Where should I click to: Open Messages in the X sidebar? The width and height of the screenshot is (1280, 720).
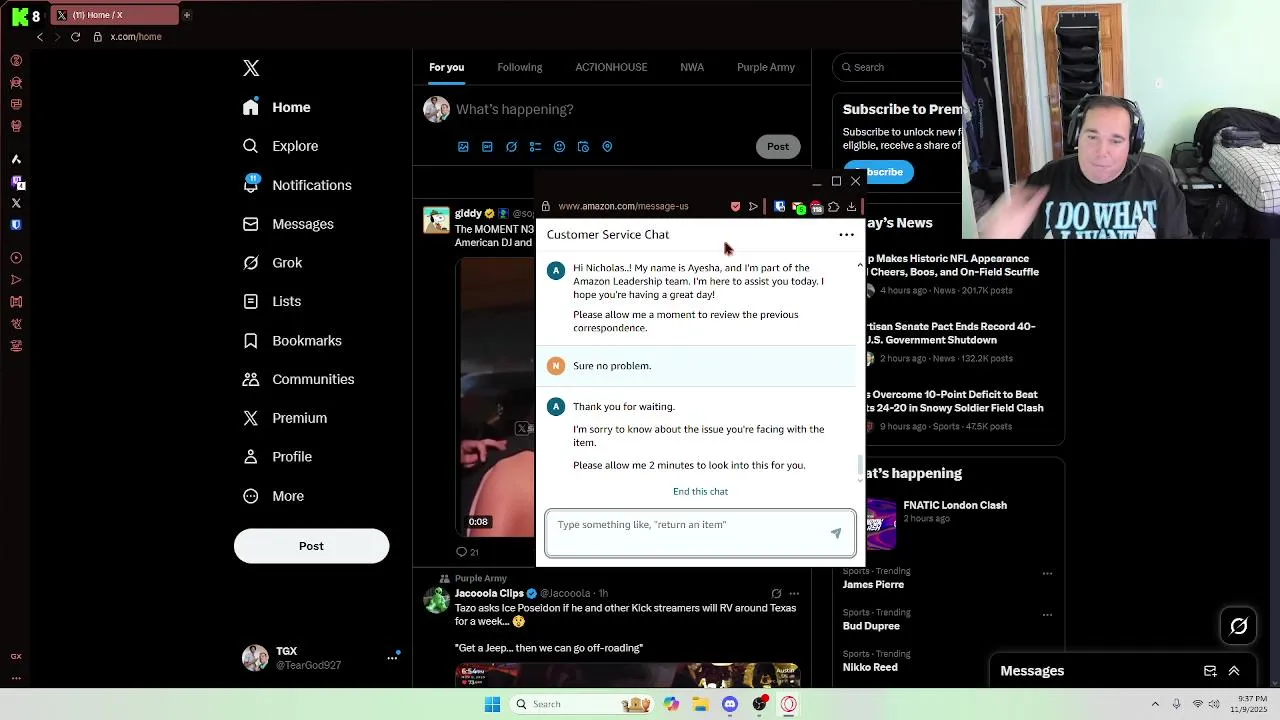click(x=289, y=224)
